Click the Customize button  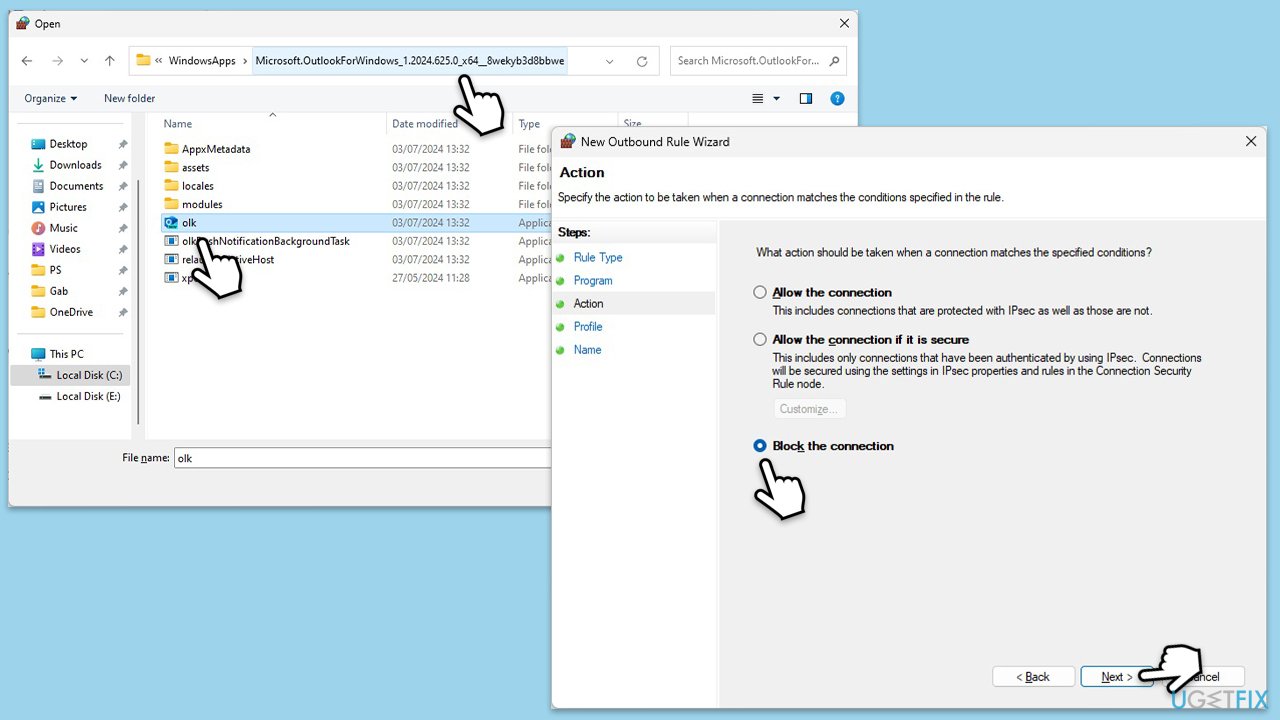809,408
